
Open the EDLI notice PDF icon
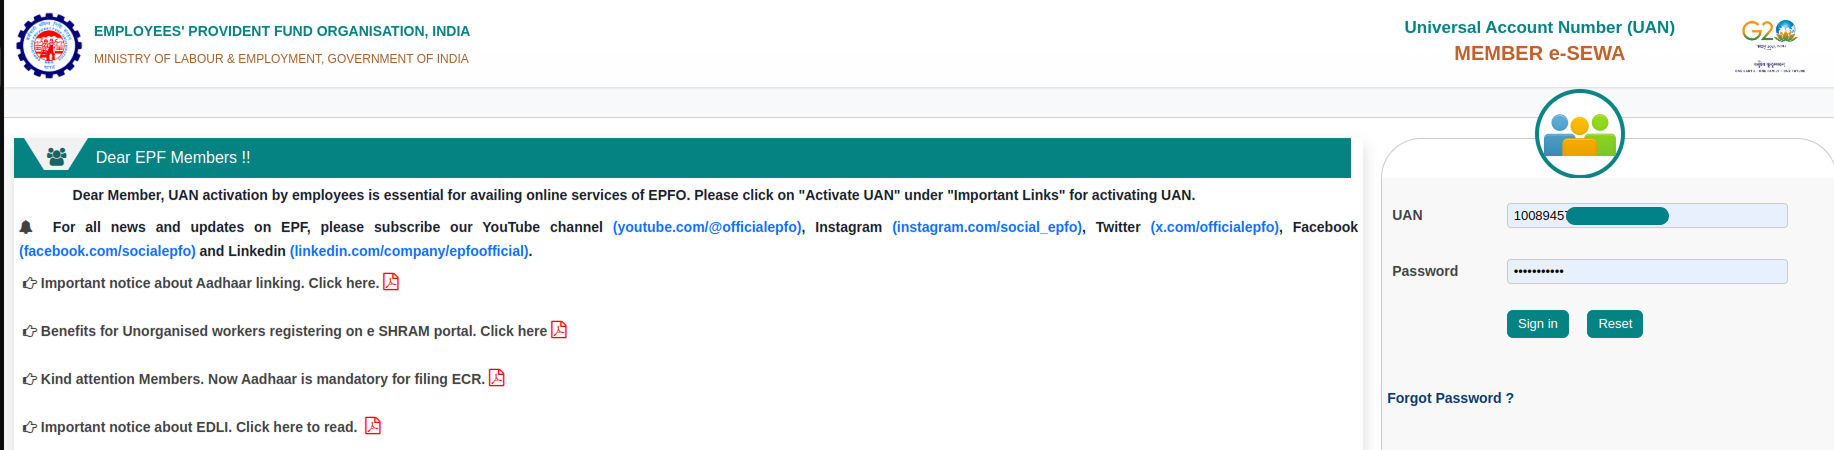pos(373,426)
